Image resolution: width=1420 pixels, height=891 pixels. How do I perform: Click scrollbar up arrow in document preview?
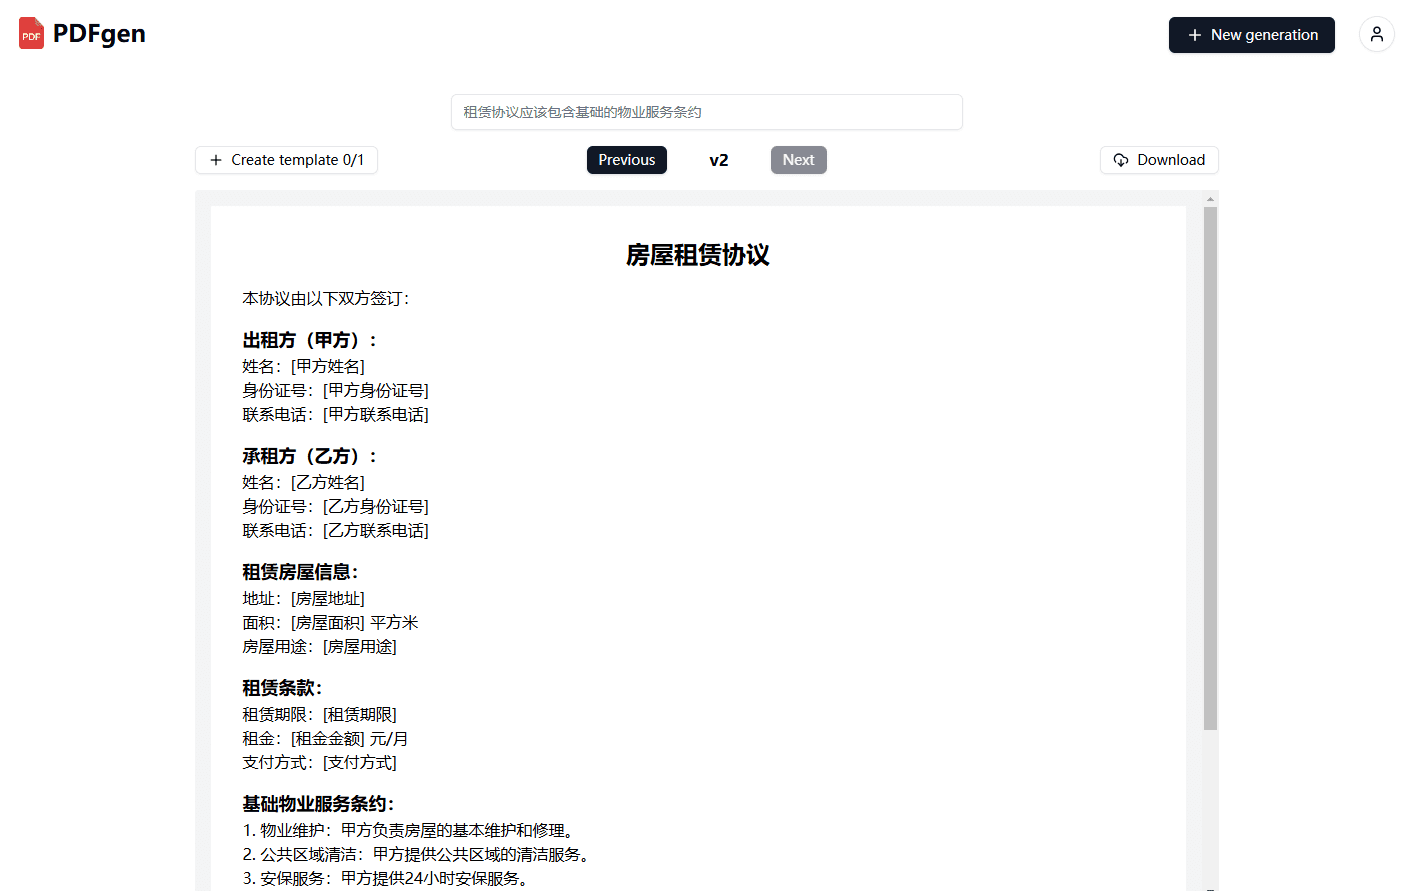pos(1210,199)
